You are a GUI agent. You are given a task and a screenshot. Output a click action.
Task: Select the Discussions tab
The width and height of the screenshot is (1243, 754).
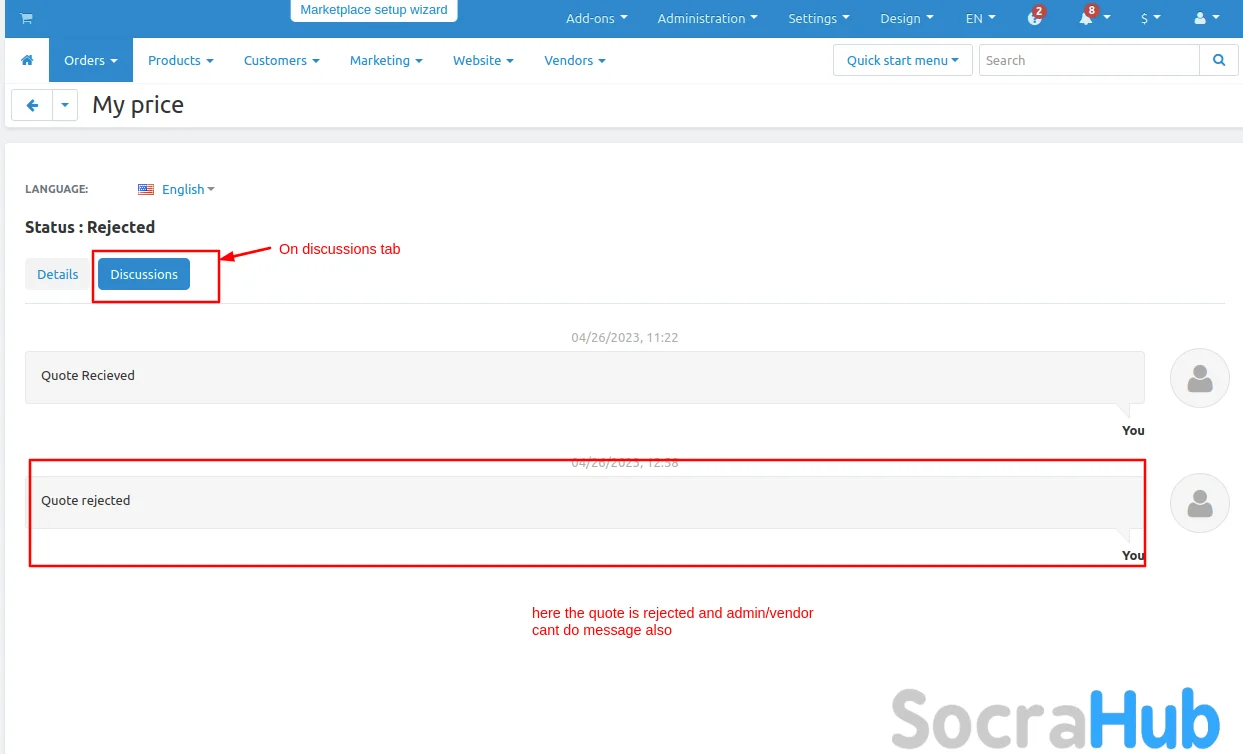click(144, 274)
